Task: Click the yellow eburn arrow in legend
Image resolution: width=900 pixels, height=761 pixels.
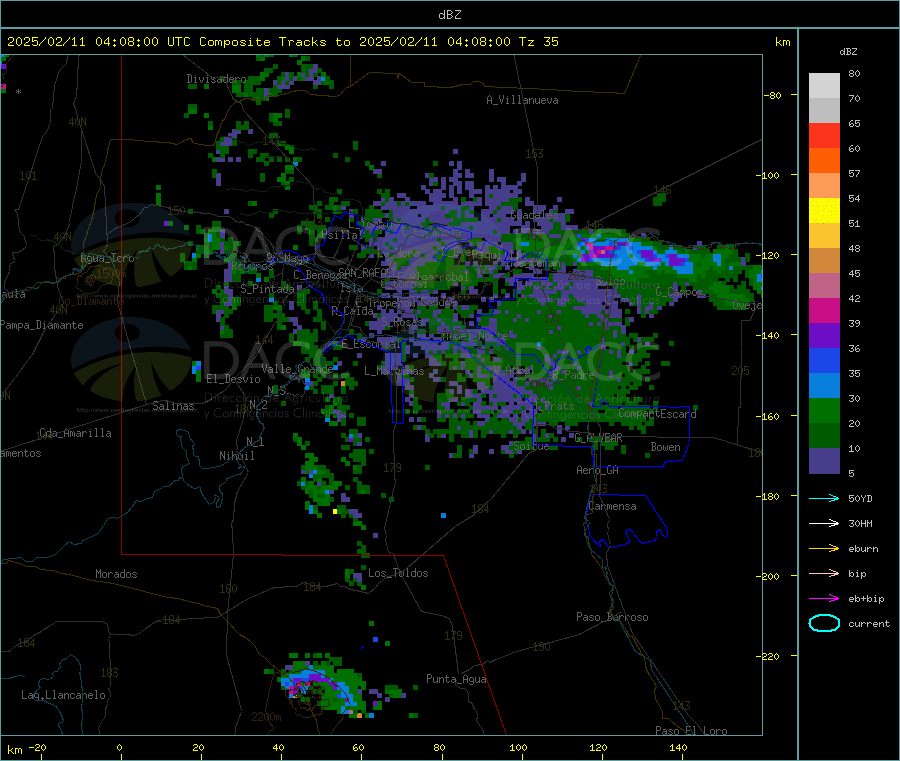Action: pos(824,549)
